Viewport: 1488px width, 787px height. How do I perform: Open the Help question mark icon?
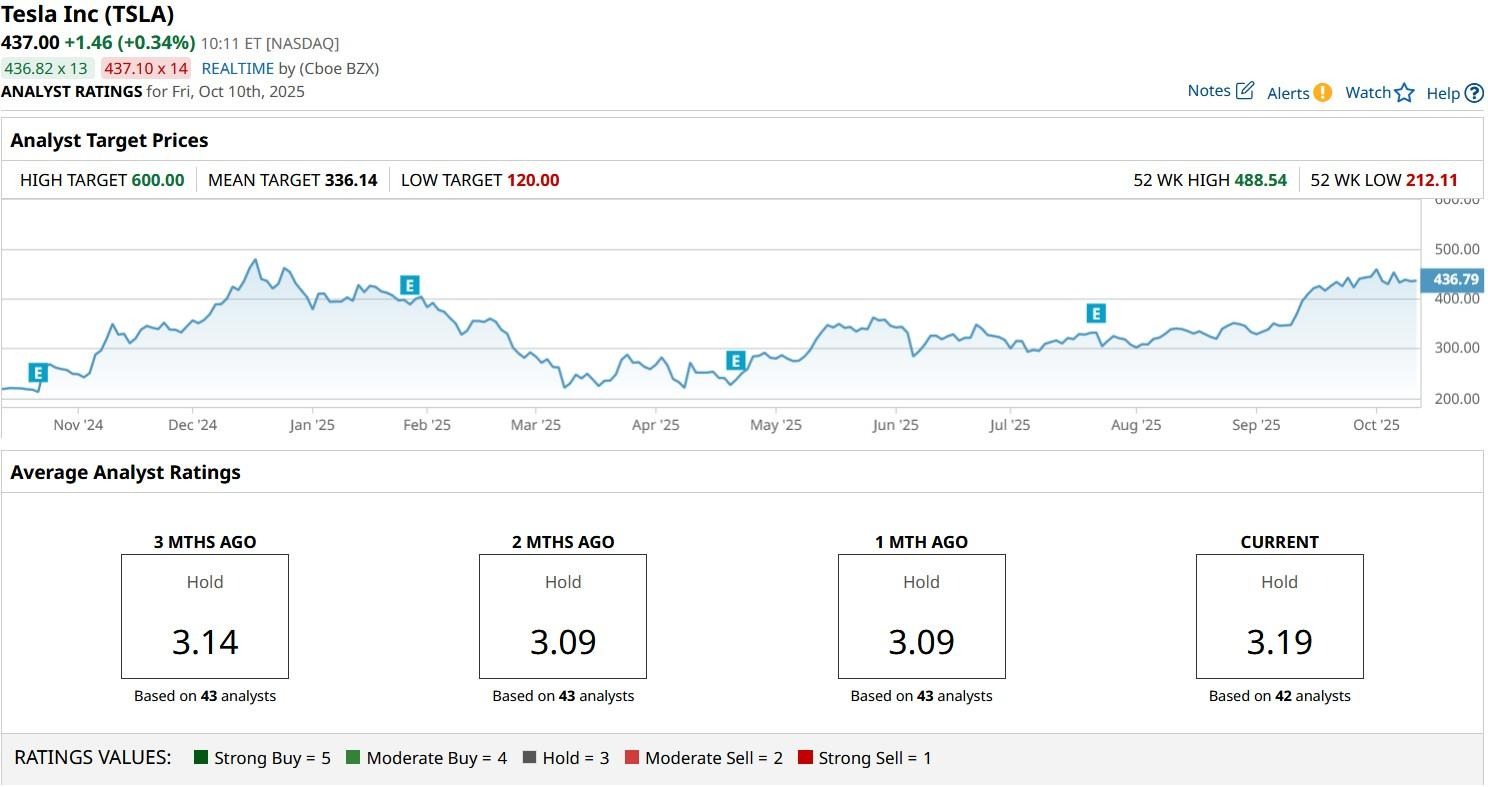click(x=1474, y=93)
